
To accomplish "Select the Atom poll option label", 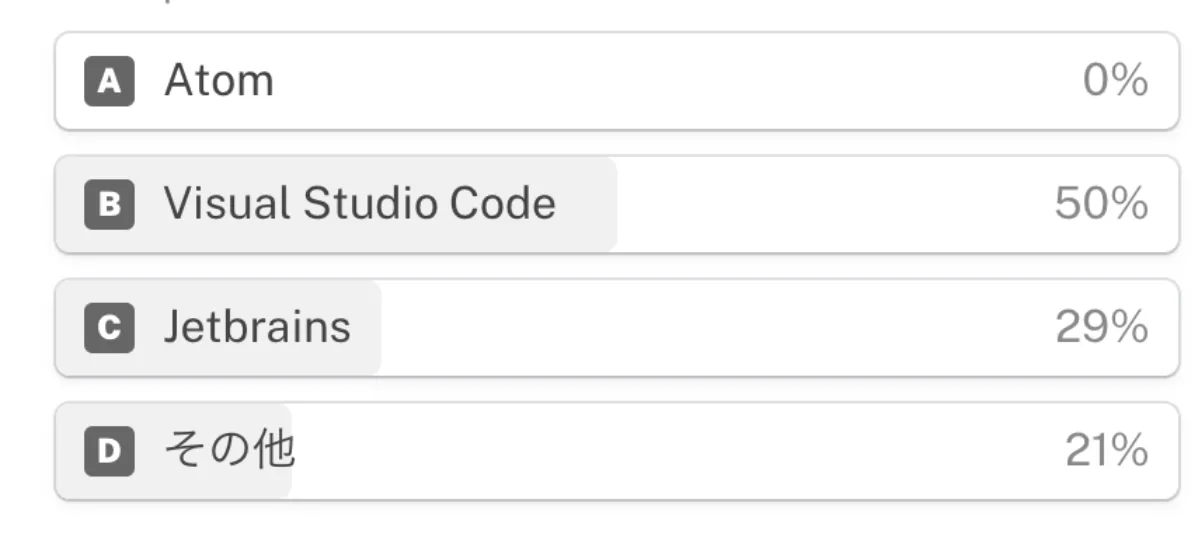I will [219, 81].
